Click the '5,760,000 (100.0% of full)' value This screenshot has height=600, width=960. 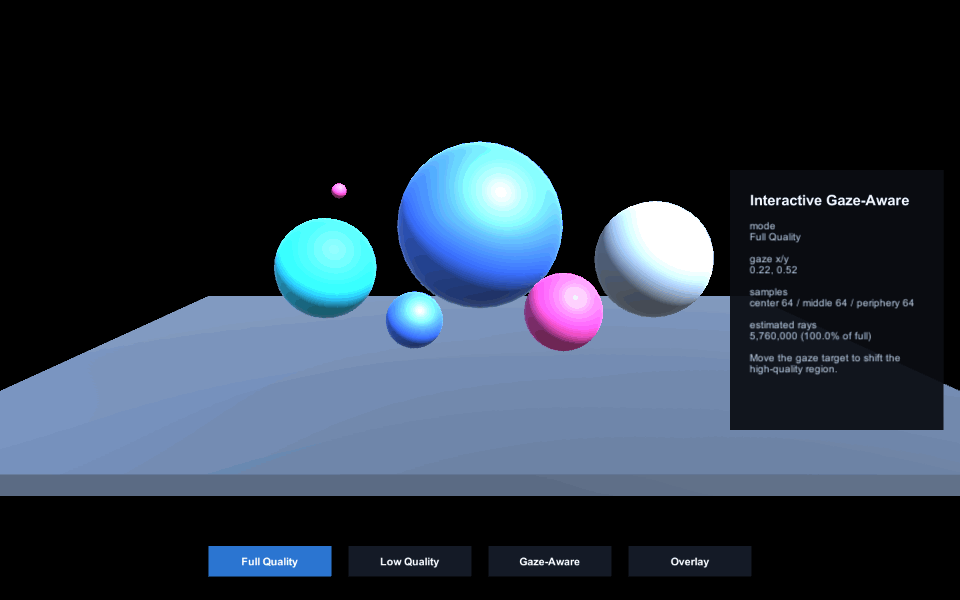(810, 336)
